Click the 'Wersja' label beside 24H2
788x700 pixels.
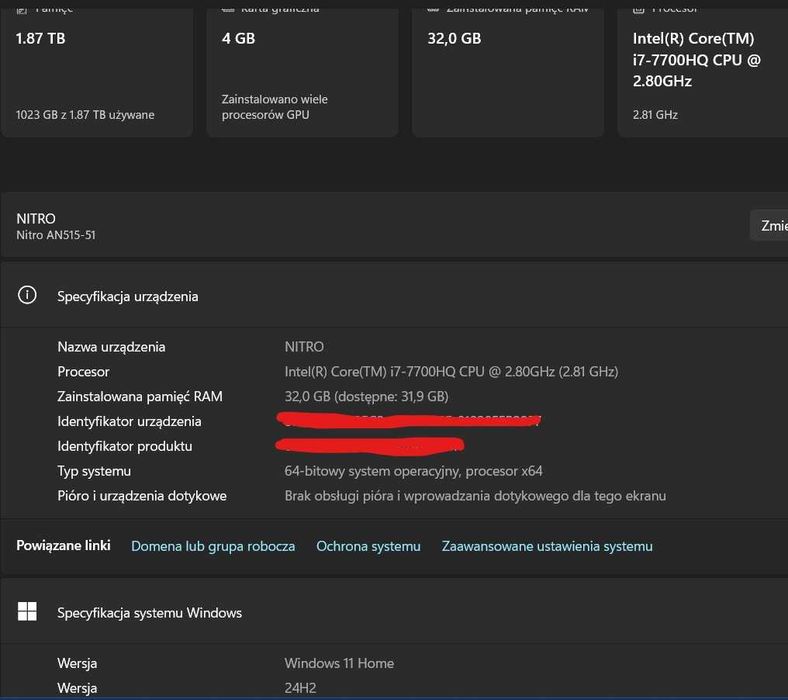77,688
